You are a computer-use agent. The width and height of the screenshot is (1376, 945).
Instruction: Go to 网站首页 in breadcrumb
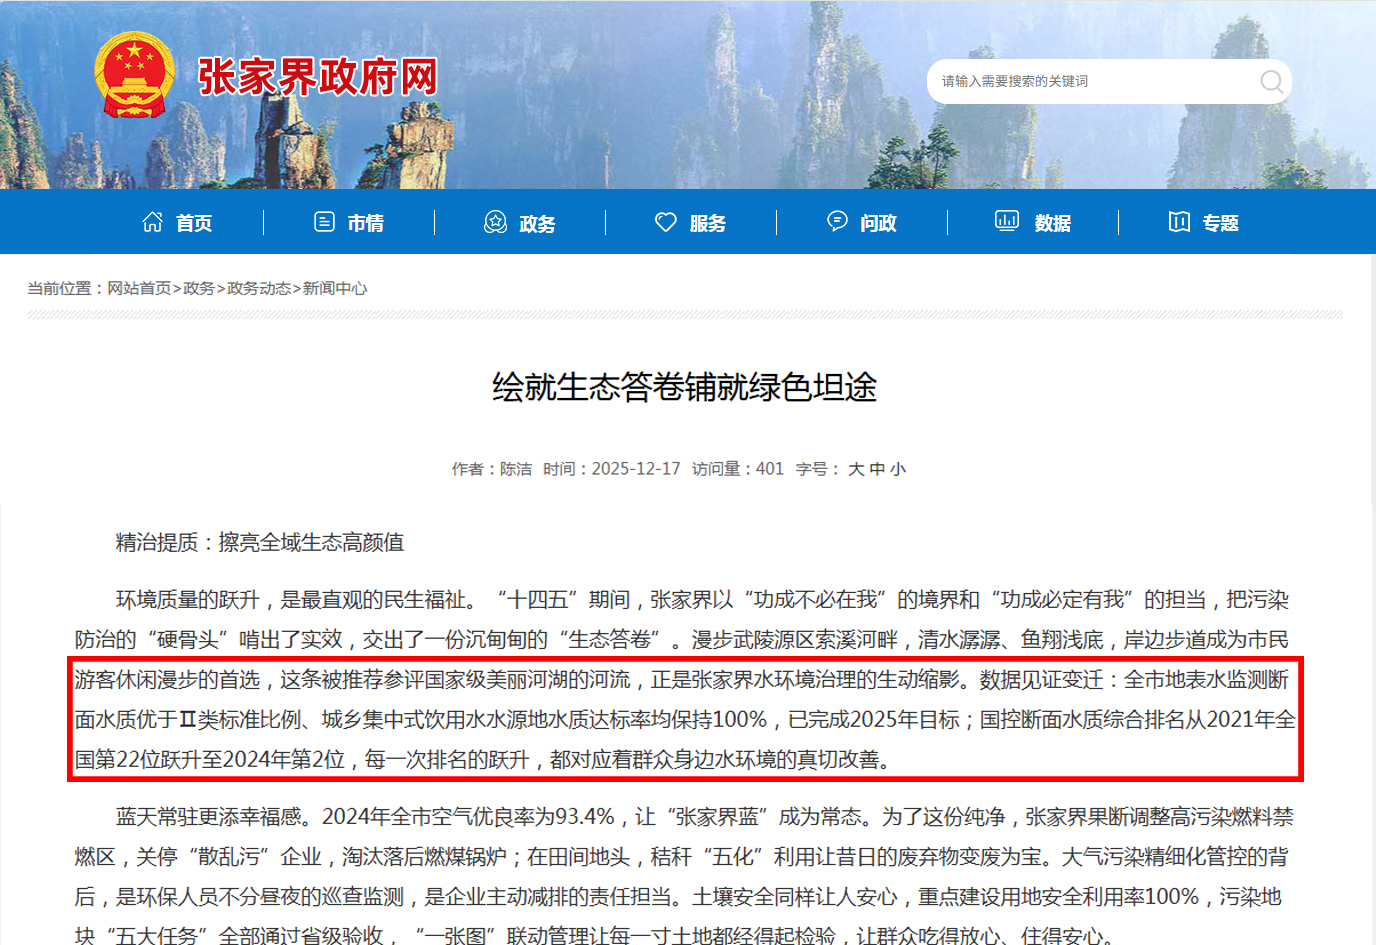click(x=139, y=288)
